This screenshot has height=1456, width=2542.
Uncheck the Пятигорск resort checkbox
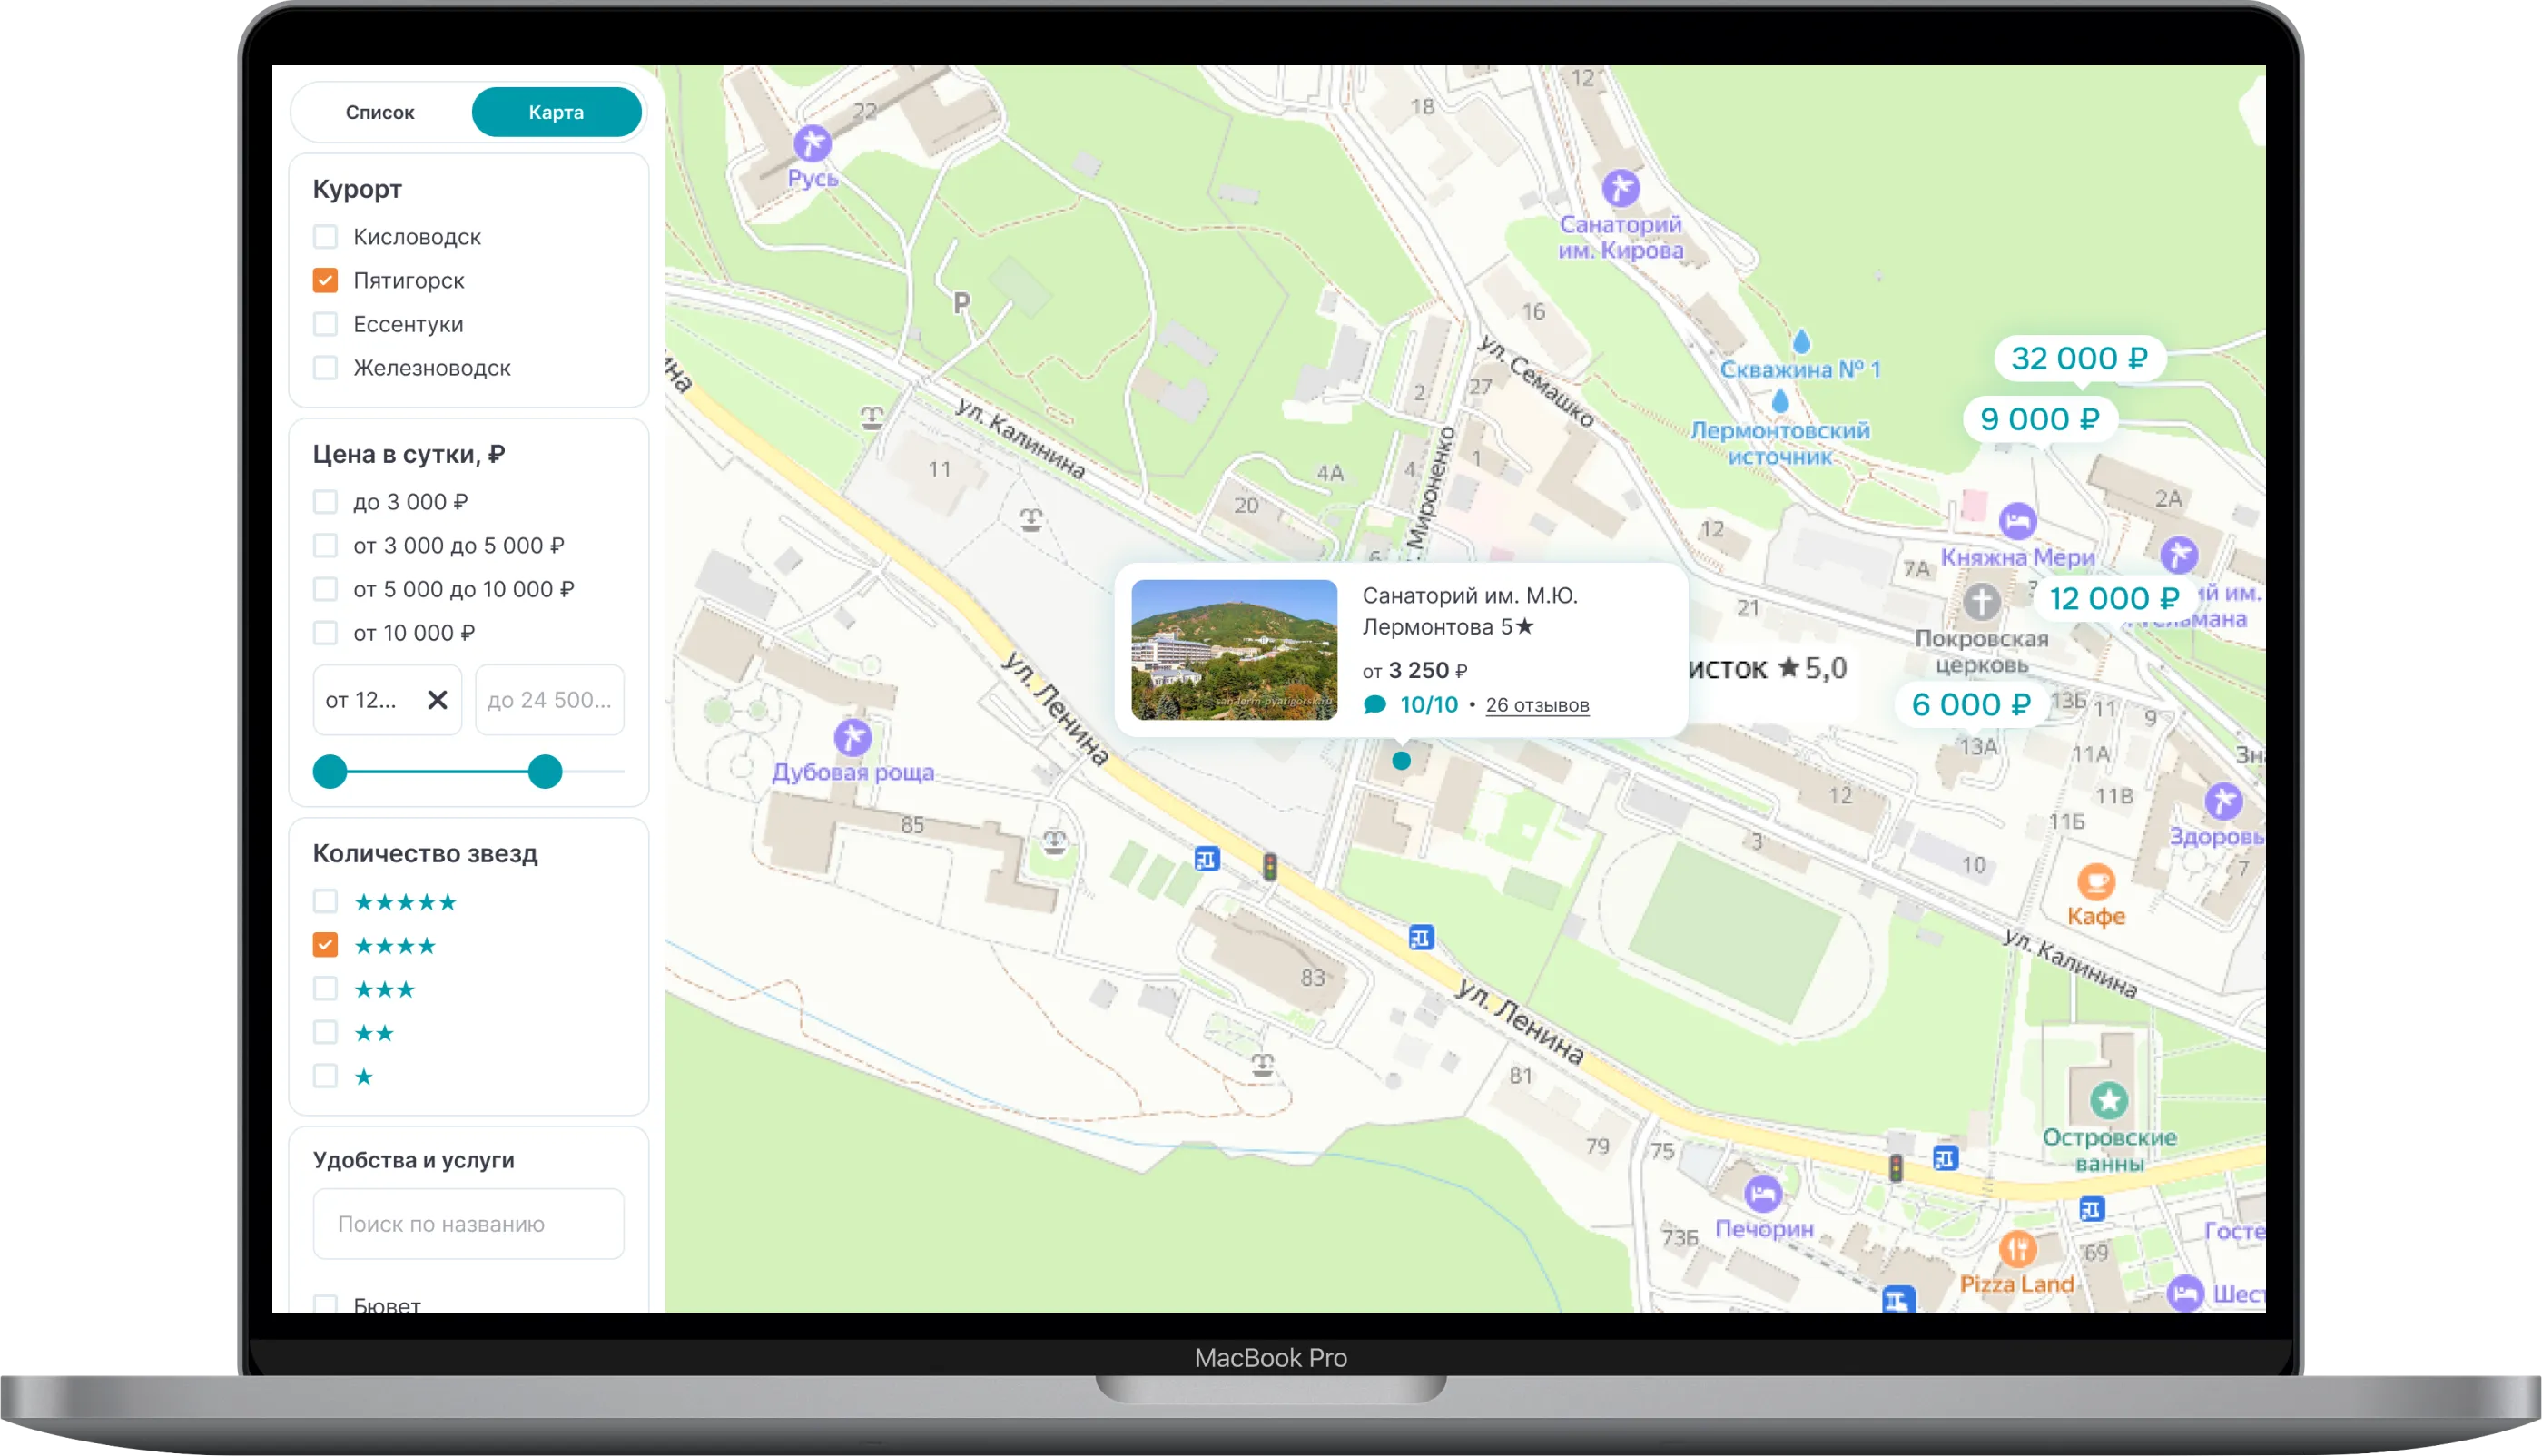[x=325, y=281]
